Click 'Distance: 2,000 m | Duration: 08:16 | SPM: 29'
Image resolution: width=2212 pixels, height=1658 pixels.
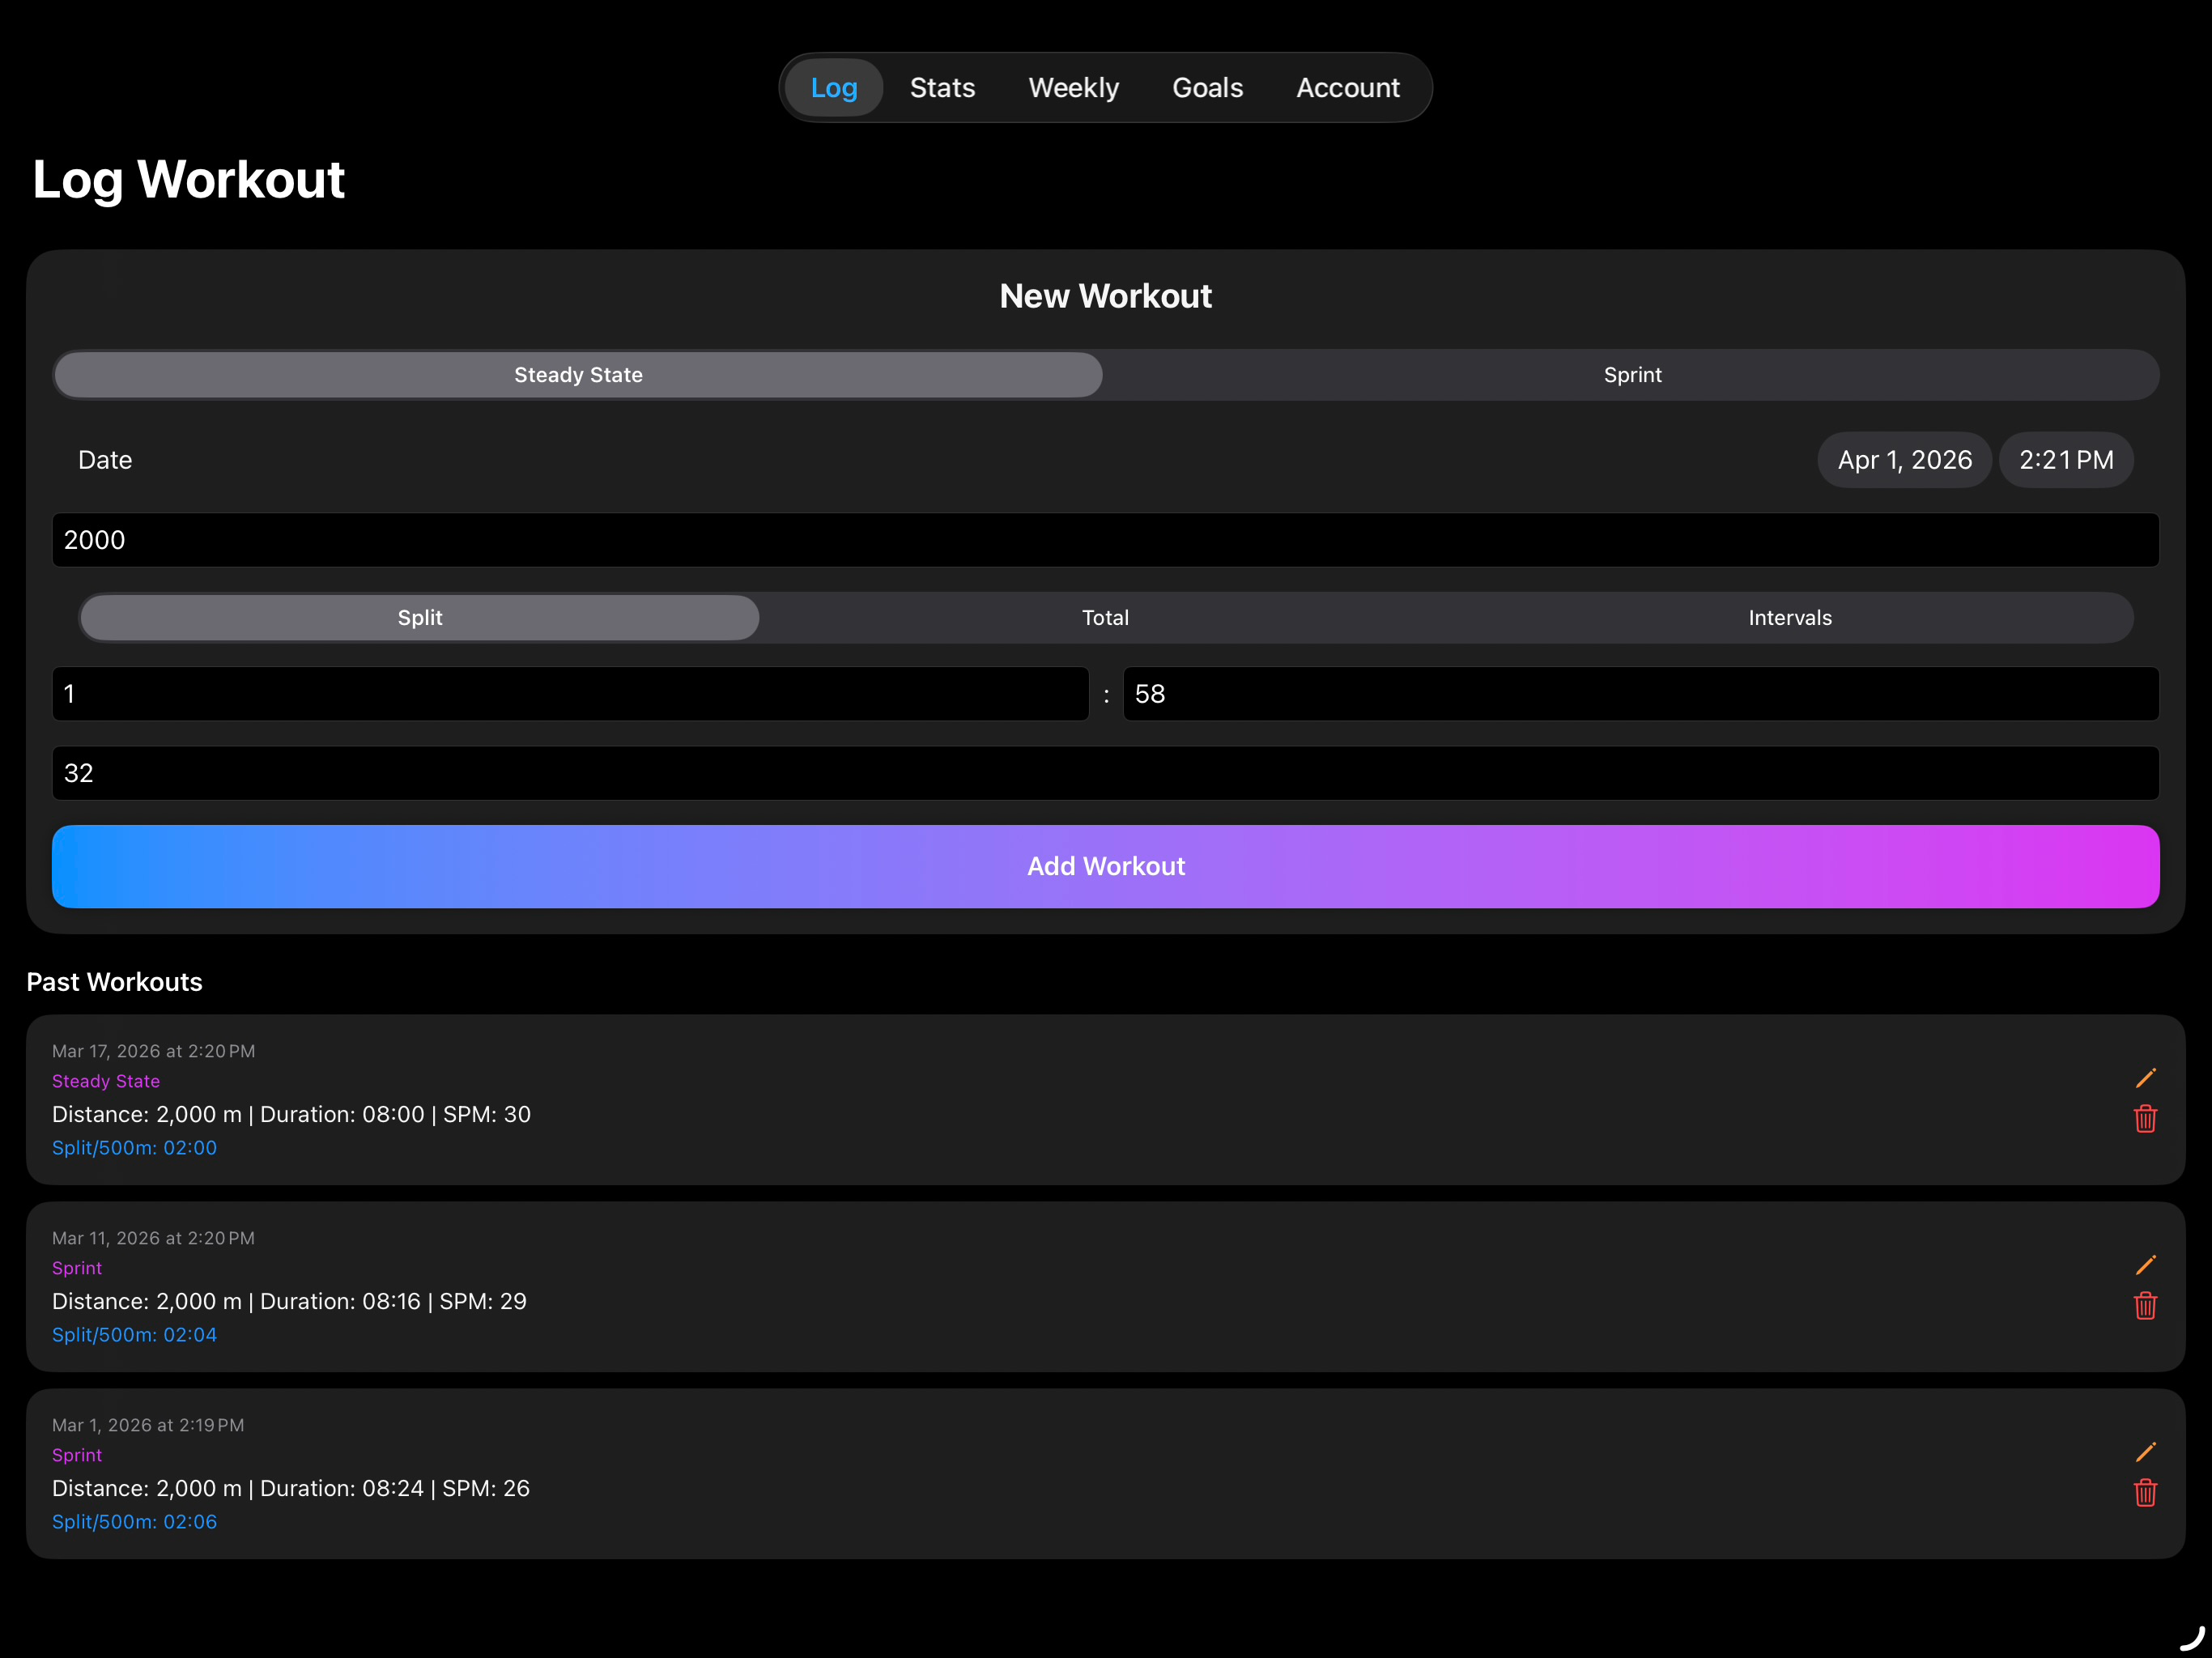coord(289,1301)
